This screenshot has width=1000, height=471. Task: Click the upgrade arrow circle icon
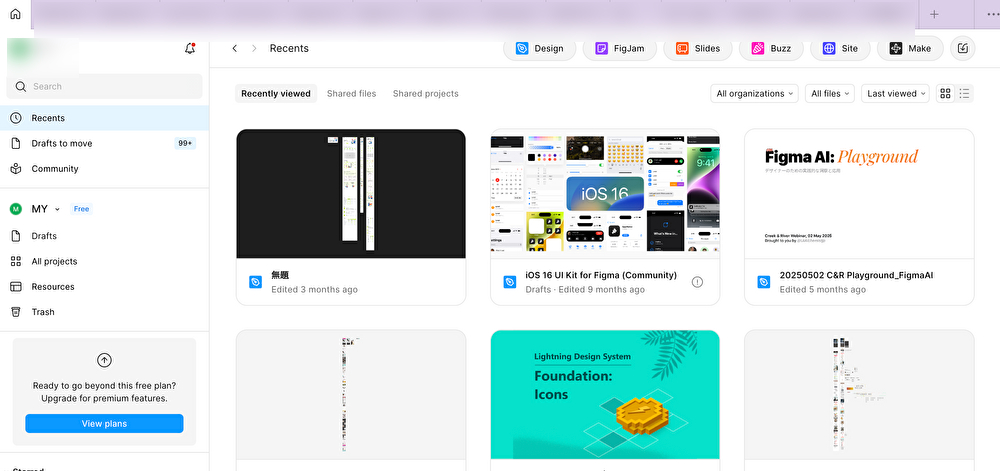(104, 360)
